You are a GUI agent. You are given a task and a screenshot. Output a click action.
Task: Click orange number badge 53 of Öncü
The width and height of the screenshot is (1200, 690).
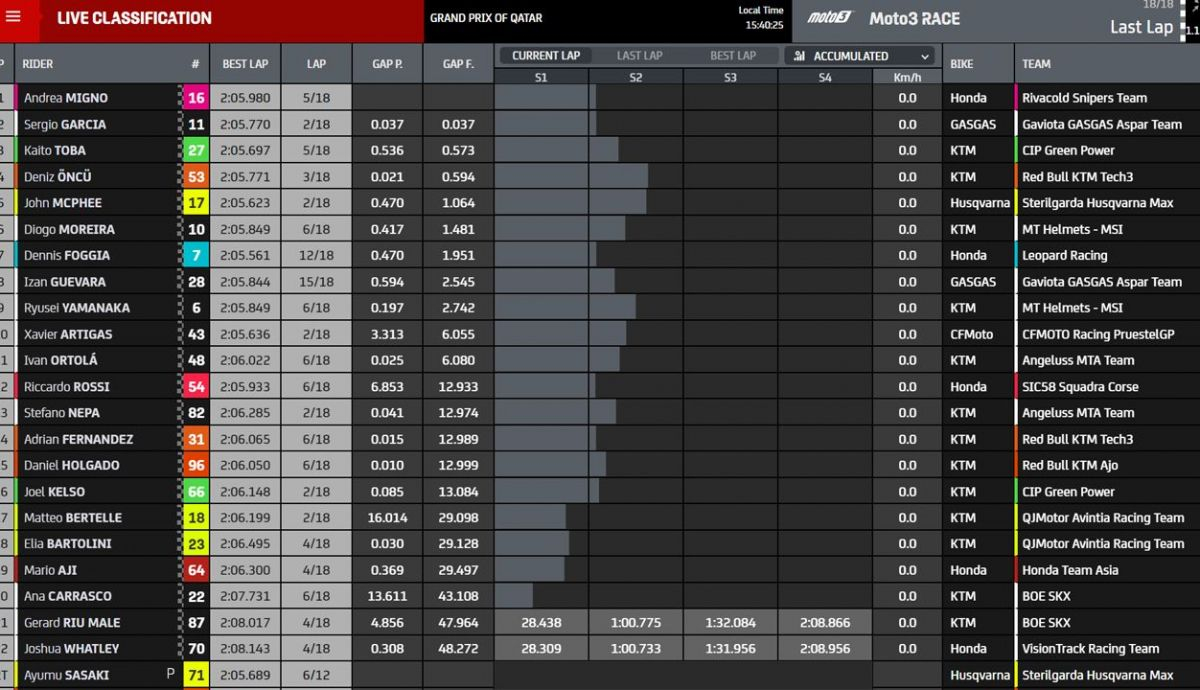[x=196, y=177]
